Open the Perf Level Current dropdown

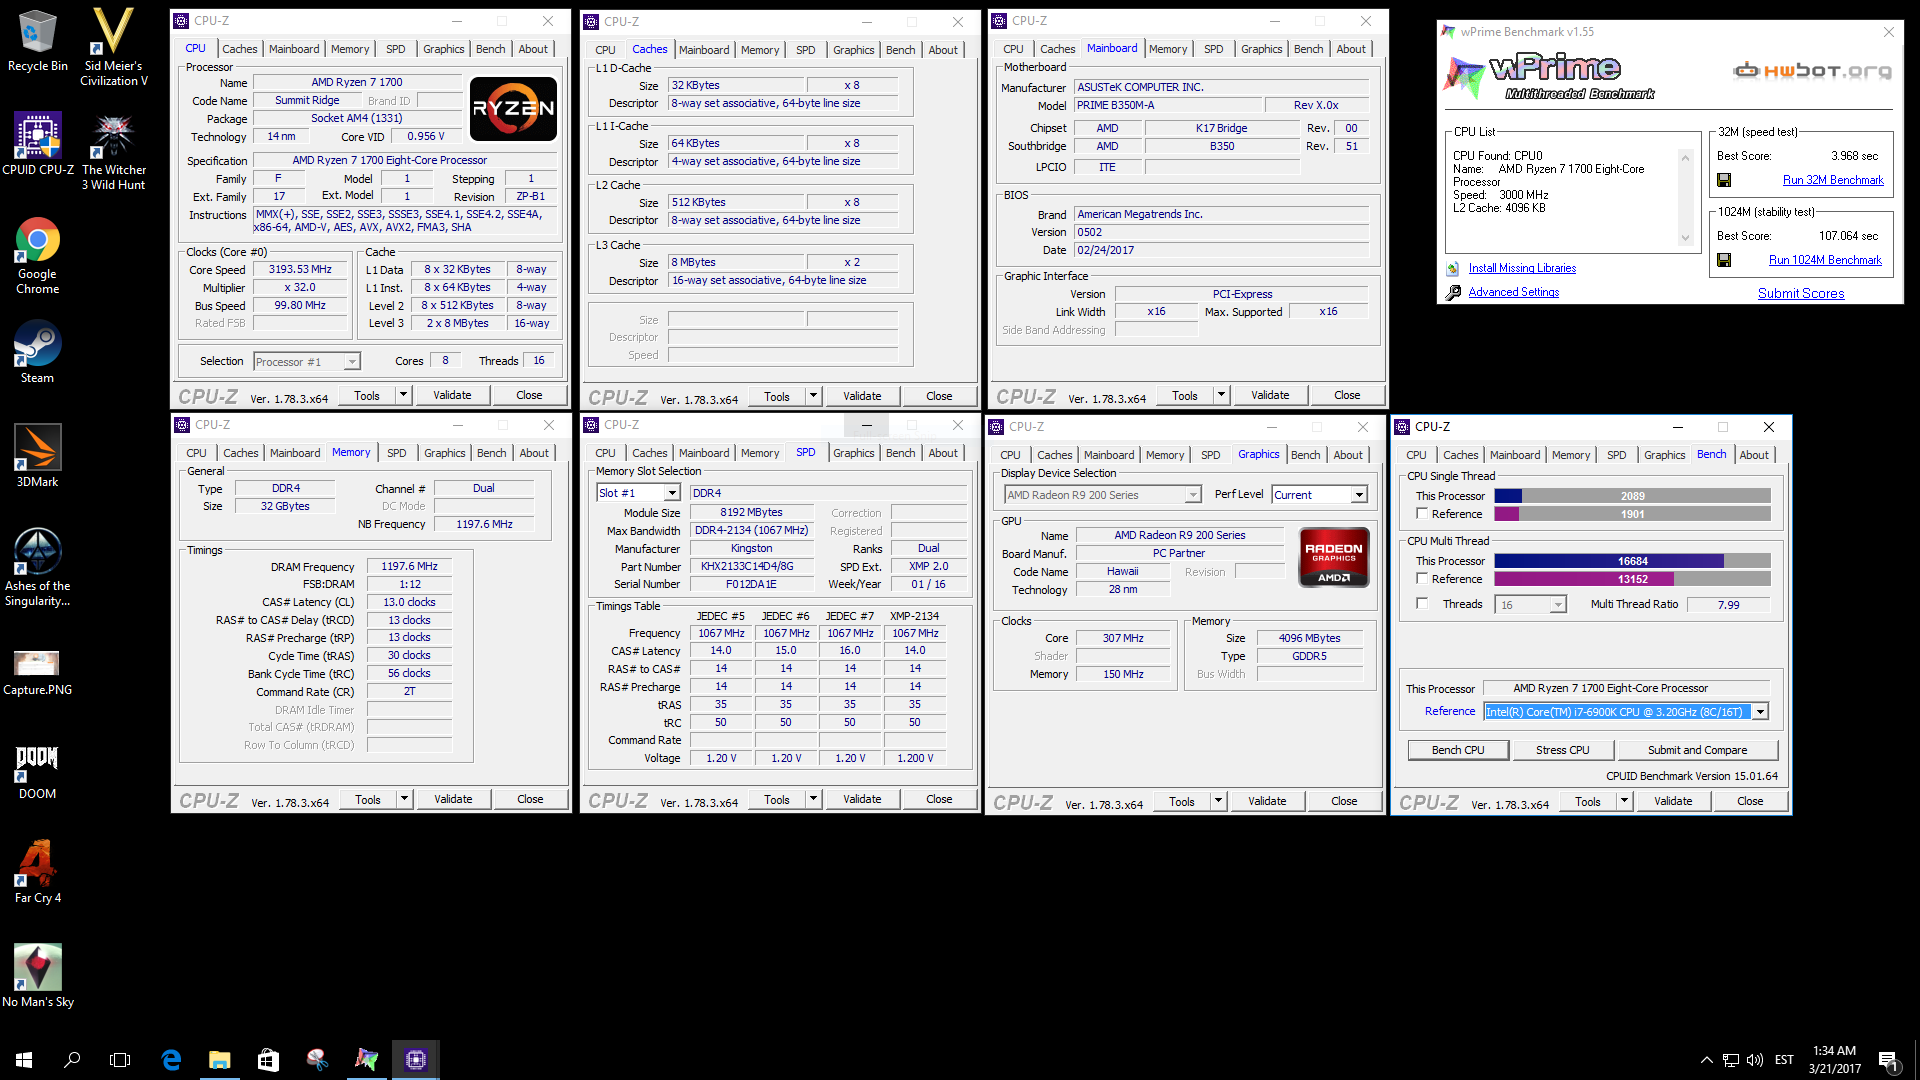point(1319,495)
